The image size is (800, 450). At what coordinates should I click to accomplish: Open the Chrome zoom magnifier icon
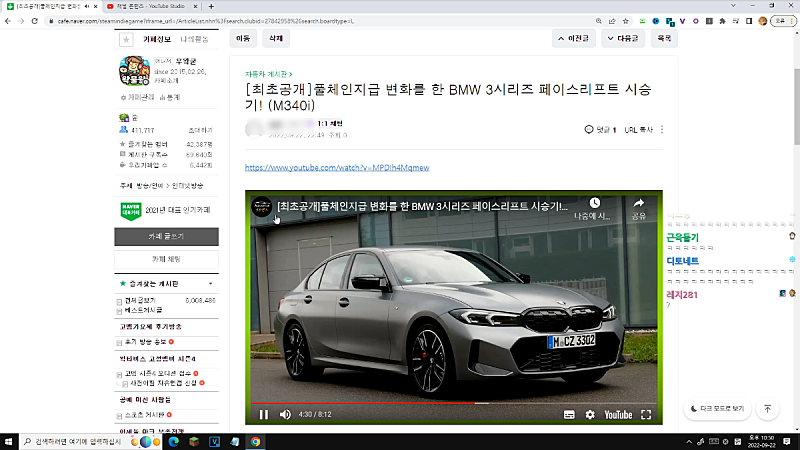tap(598, 21)
